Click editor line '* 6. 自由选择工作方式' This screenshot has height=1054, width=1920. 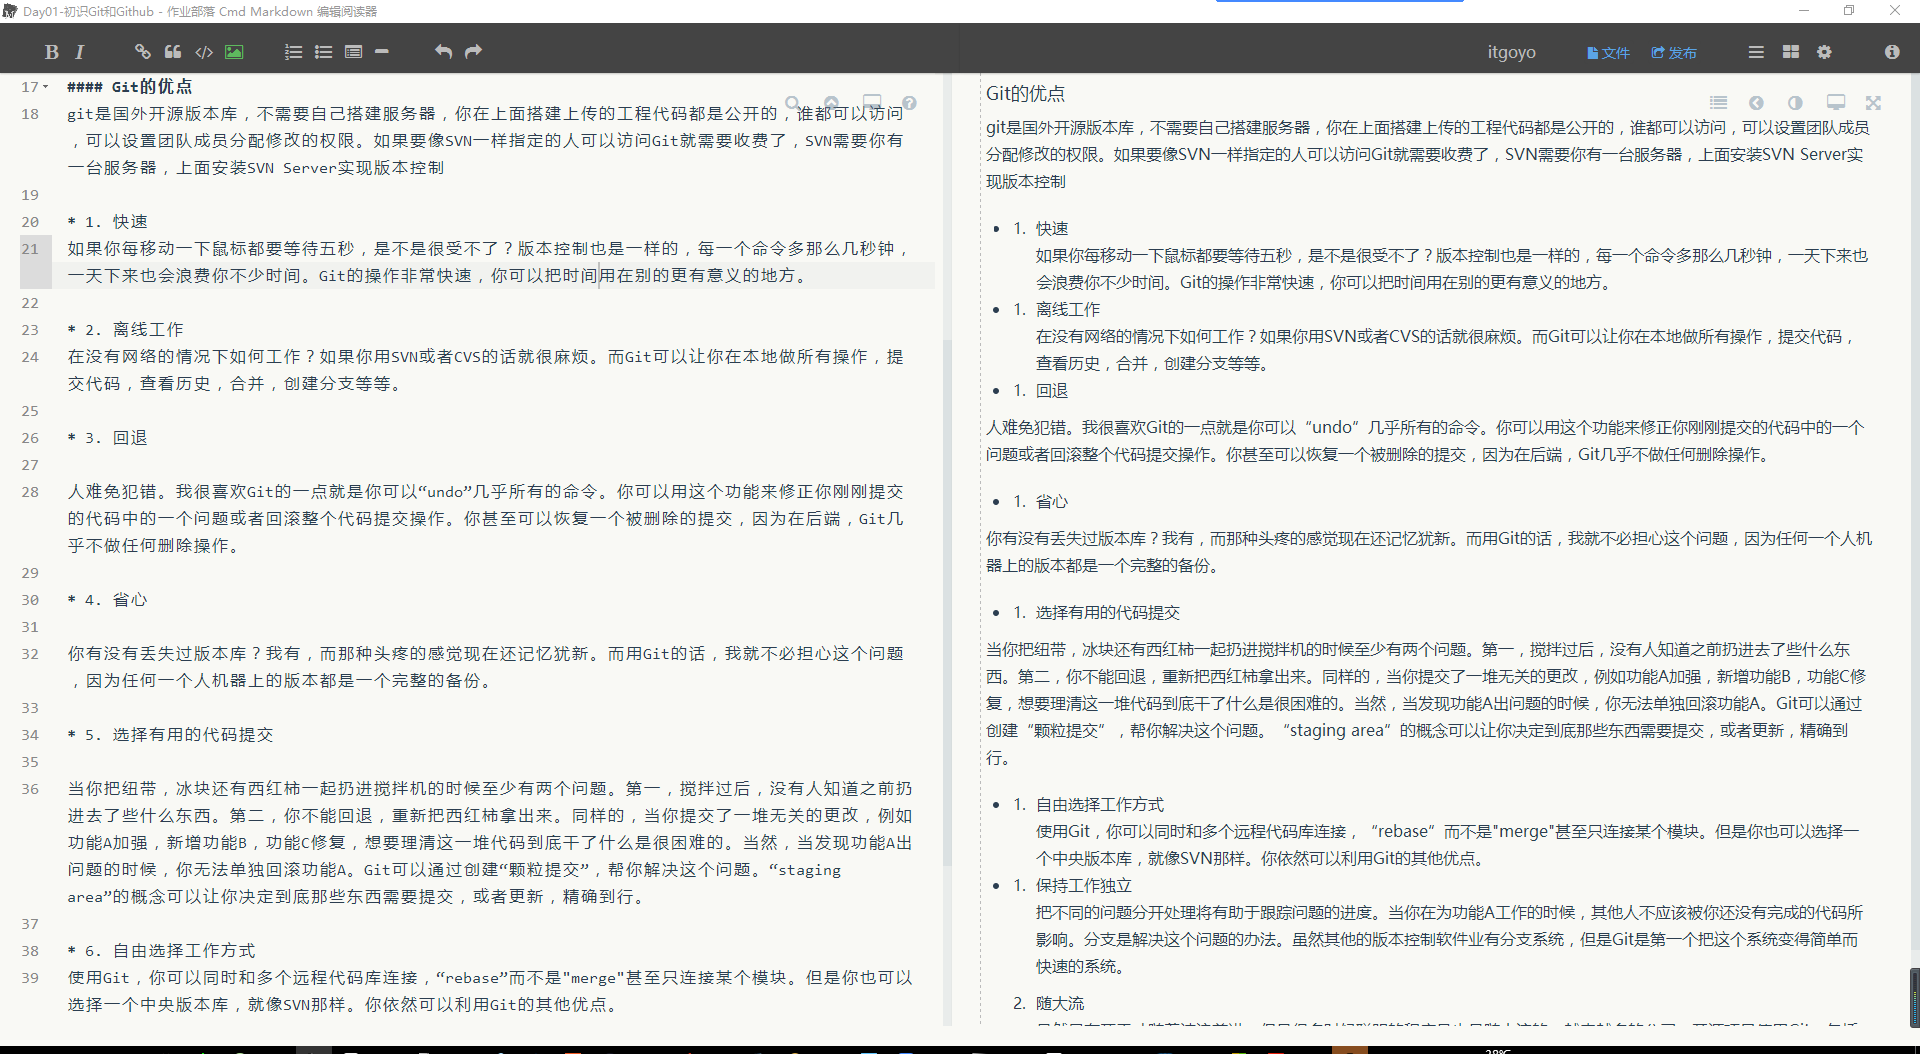162,951
